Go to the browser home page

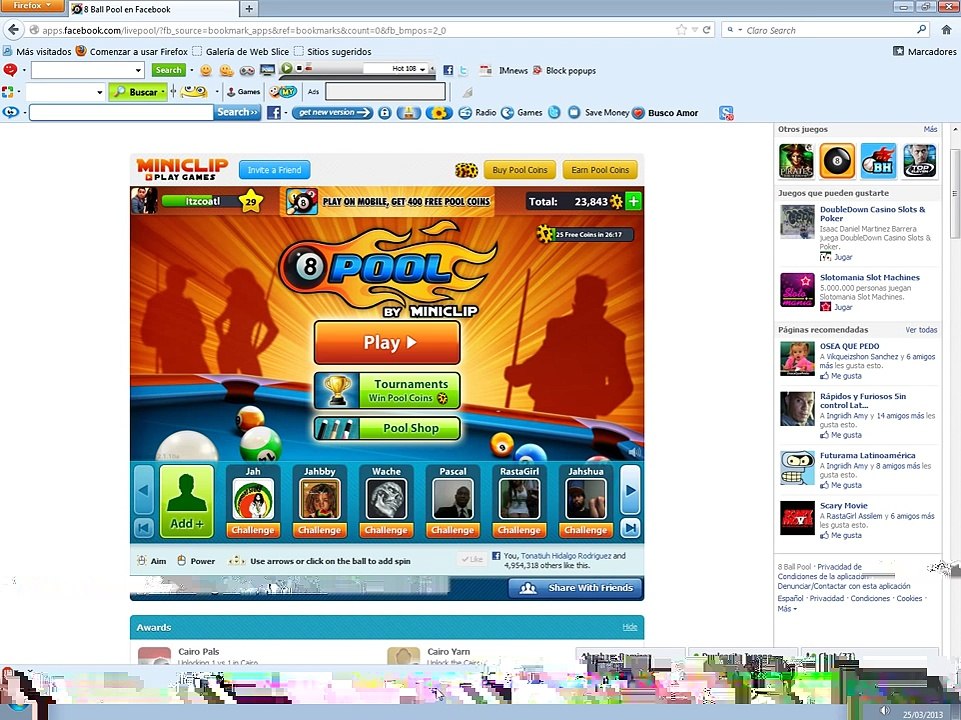point(947,30)
